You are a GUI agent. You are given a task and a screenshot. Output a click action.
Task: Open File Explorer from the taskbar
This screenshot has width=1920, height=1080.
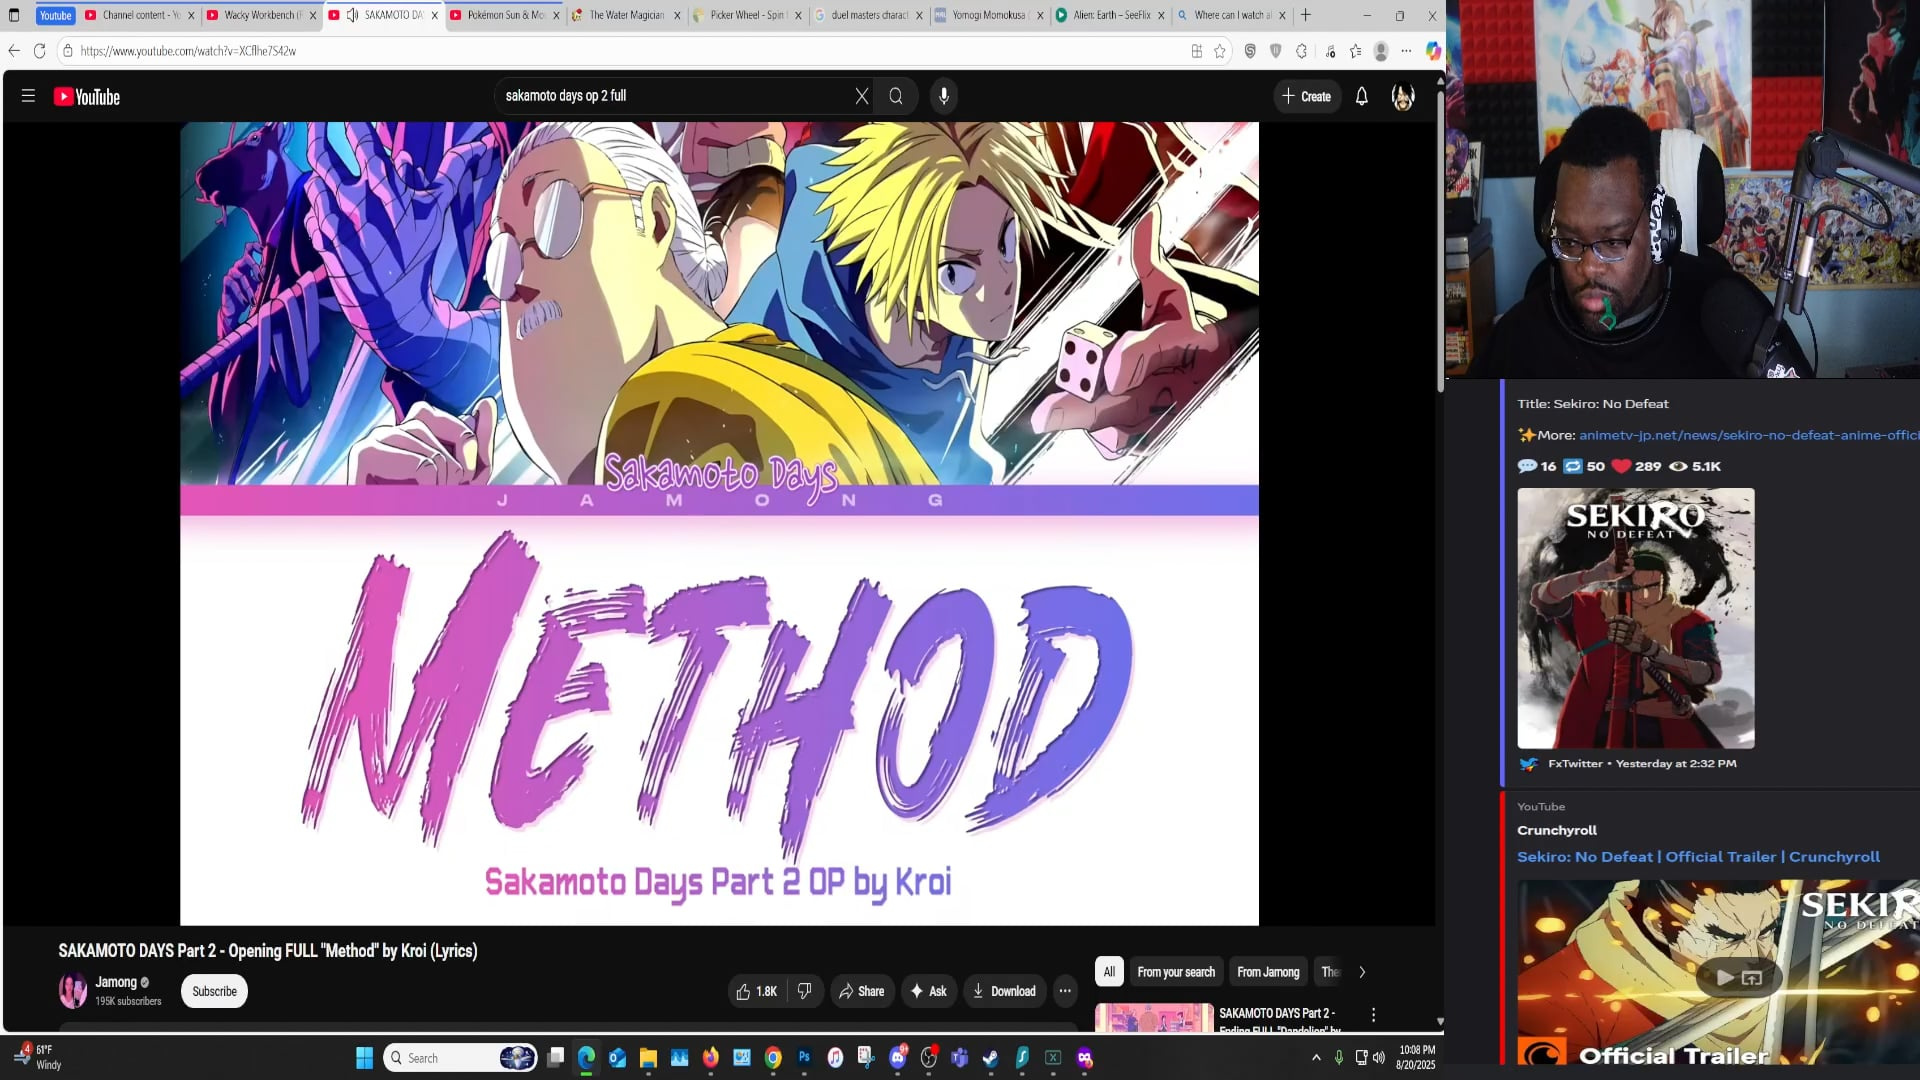coord(648,1058)
